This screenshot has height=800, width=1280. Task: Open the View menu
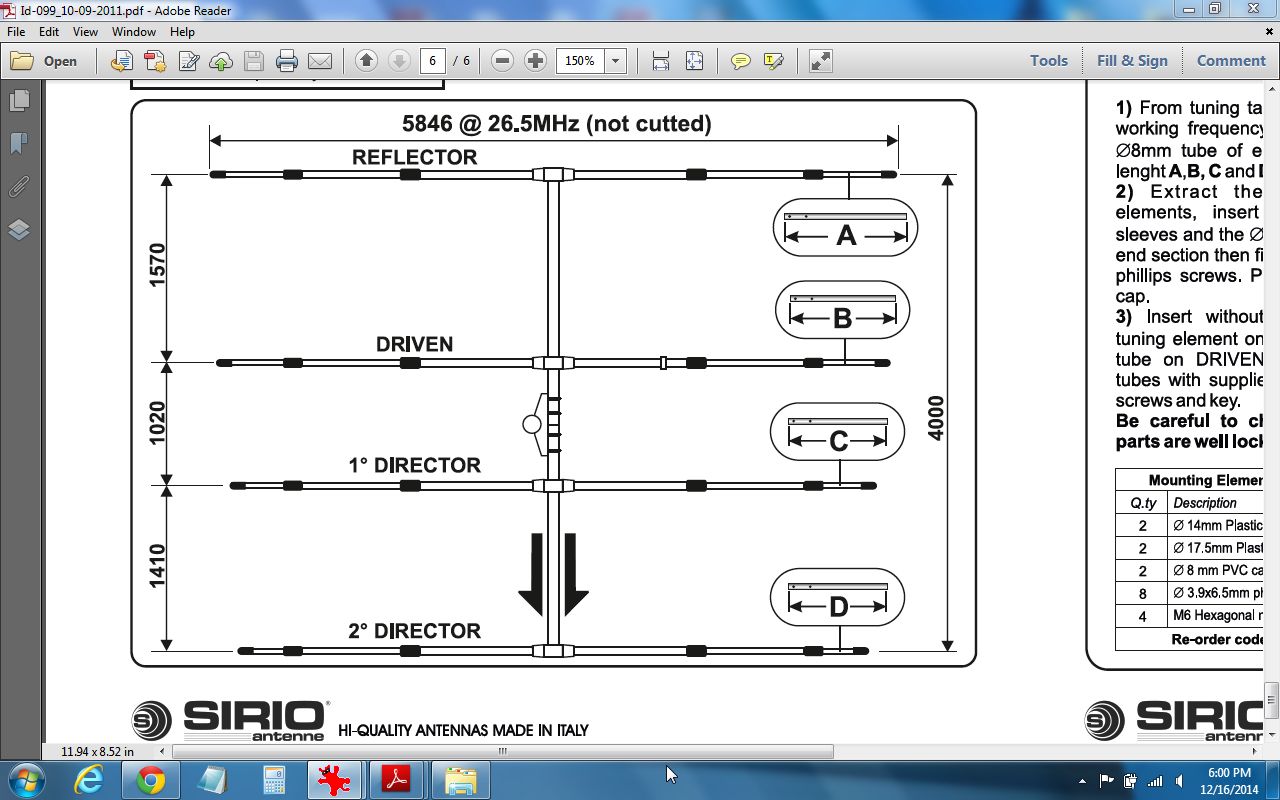(x=85, y=31)
